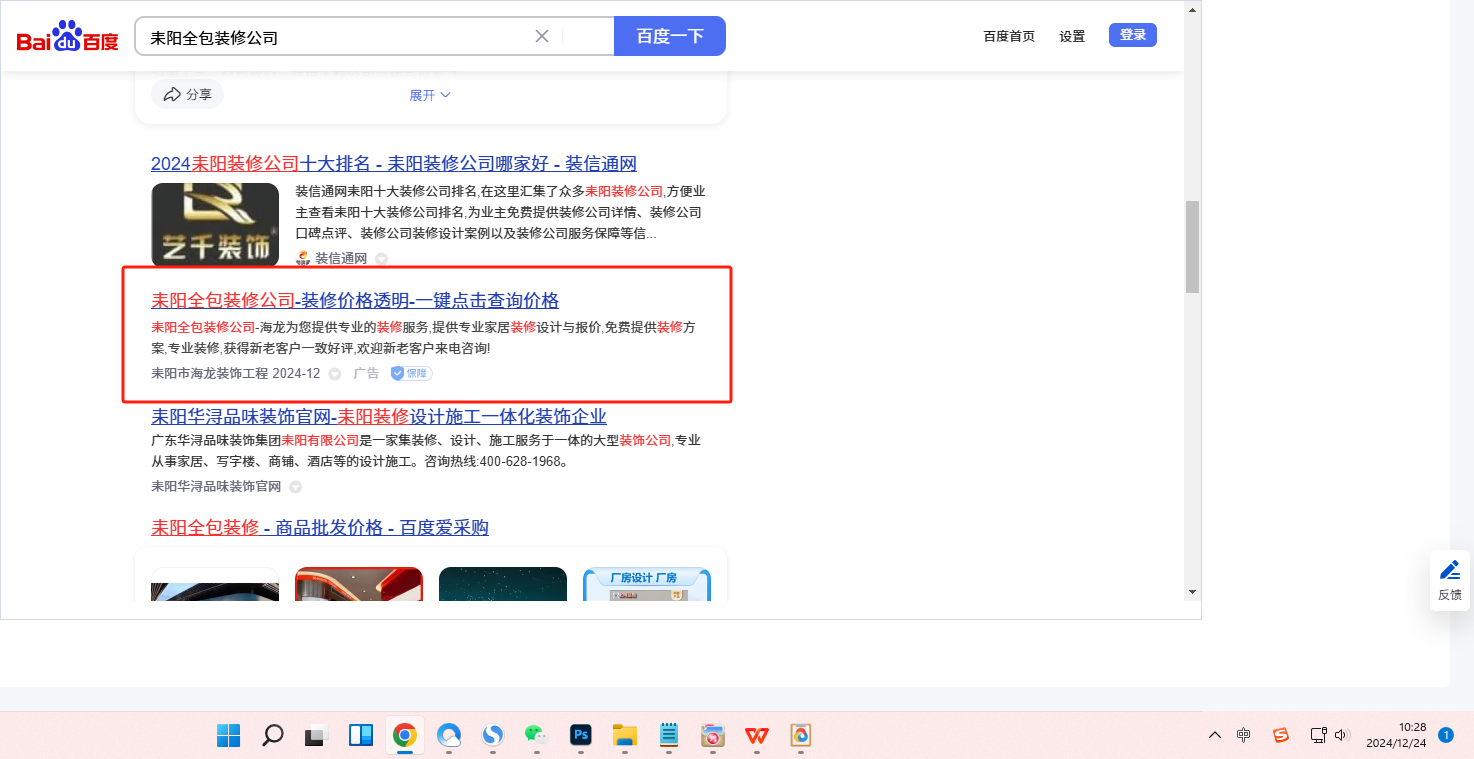Click the page's vertical scrollbar thumb
Viewport: 1474px width, 759px height.
click(x=1192, y=246)
